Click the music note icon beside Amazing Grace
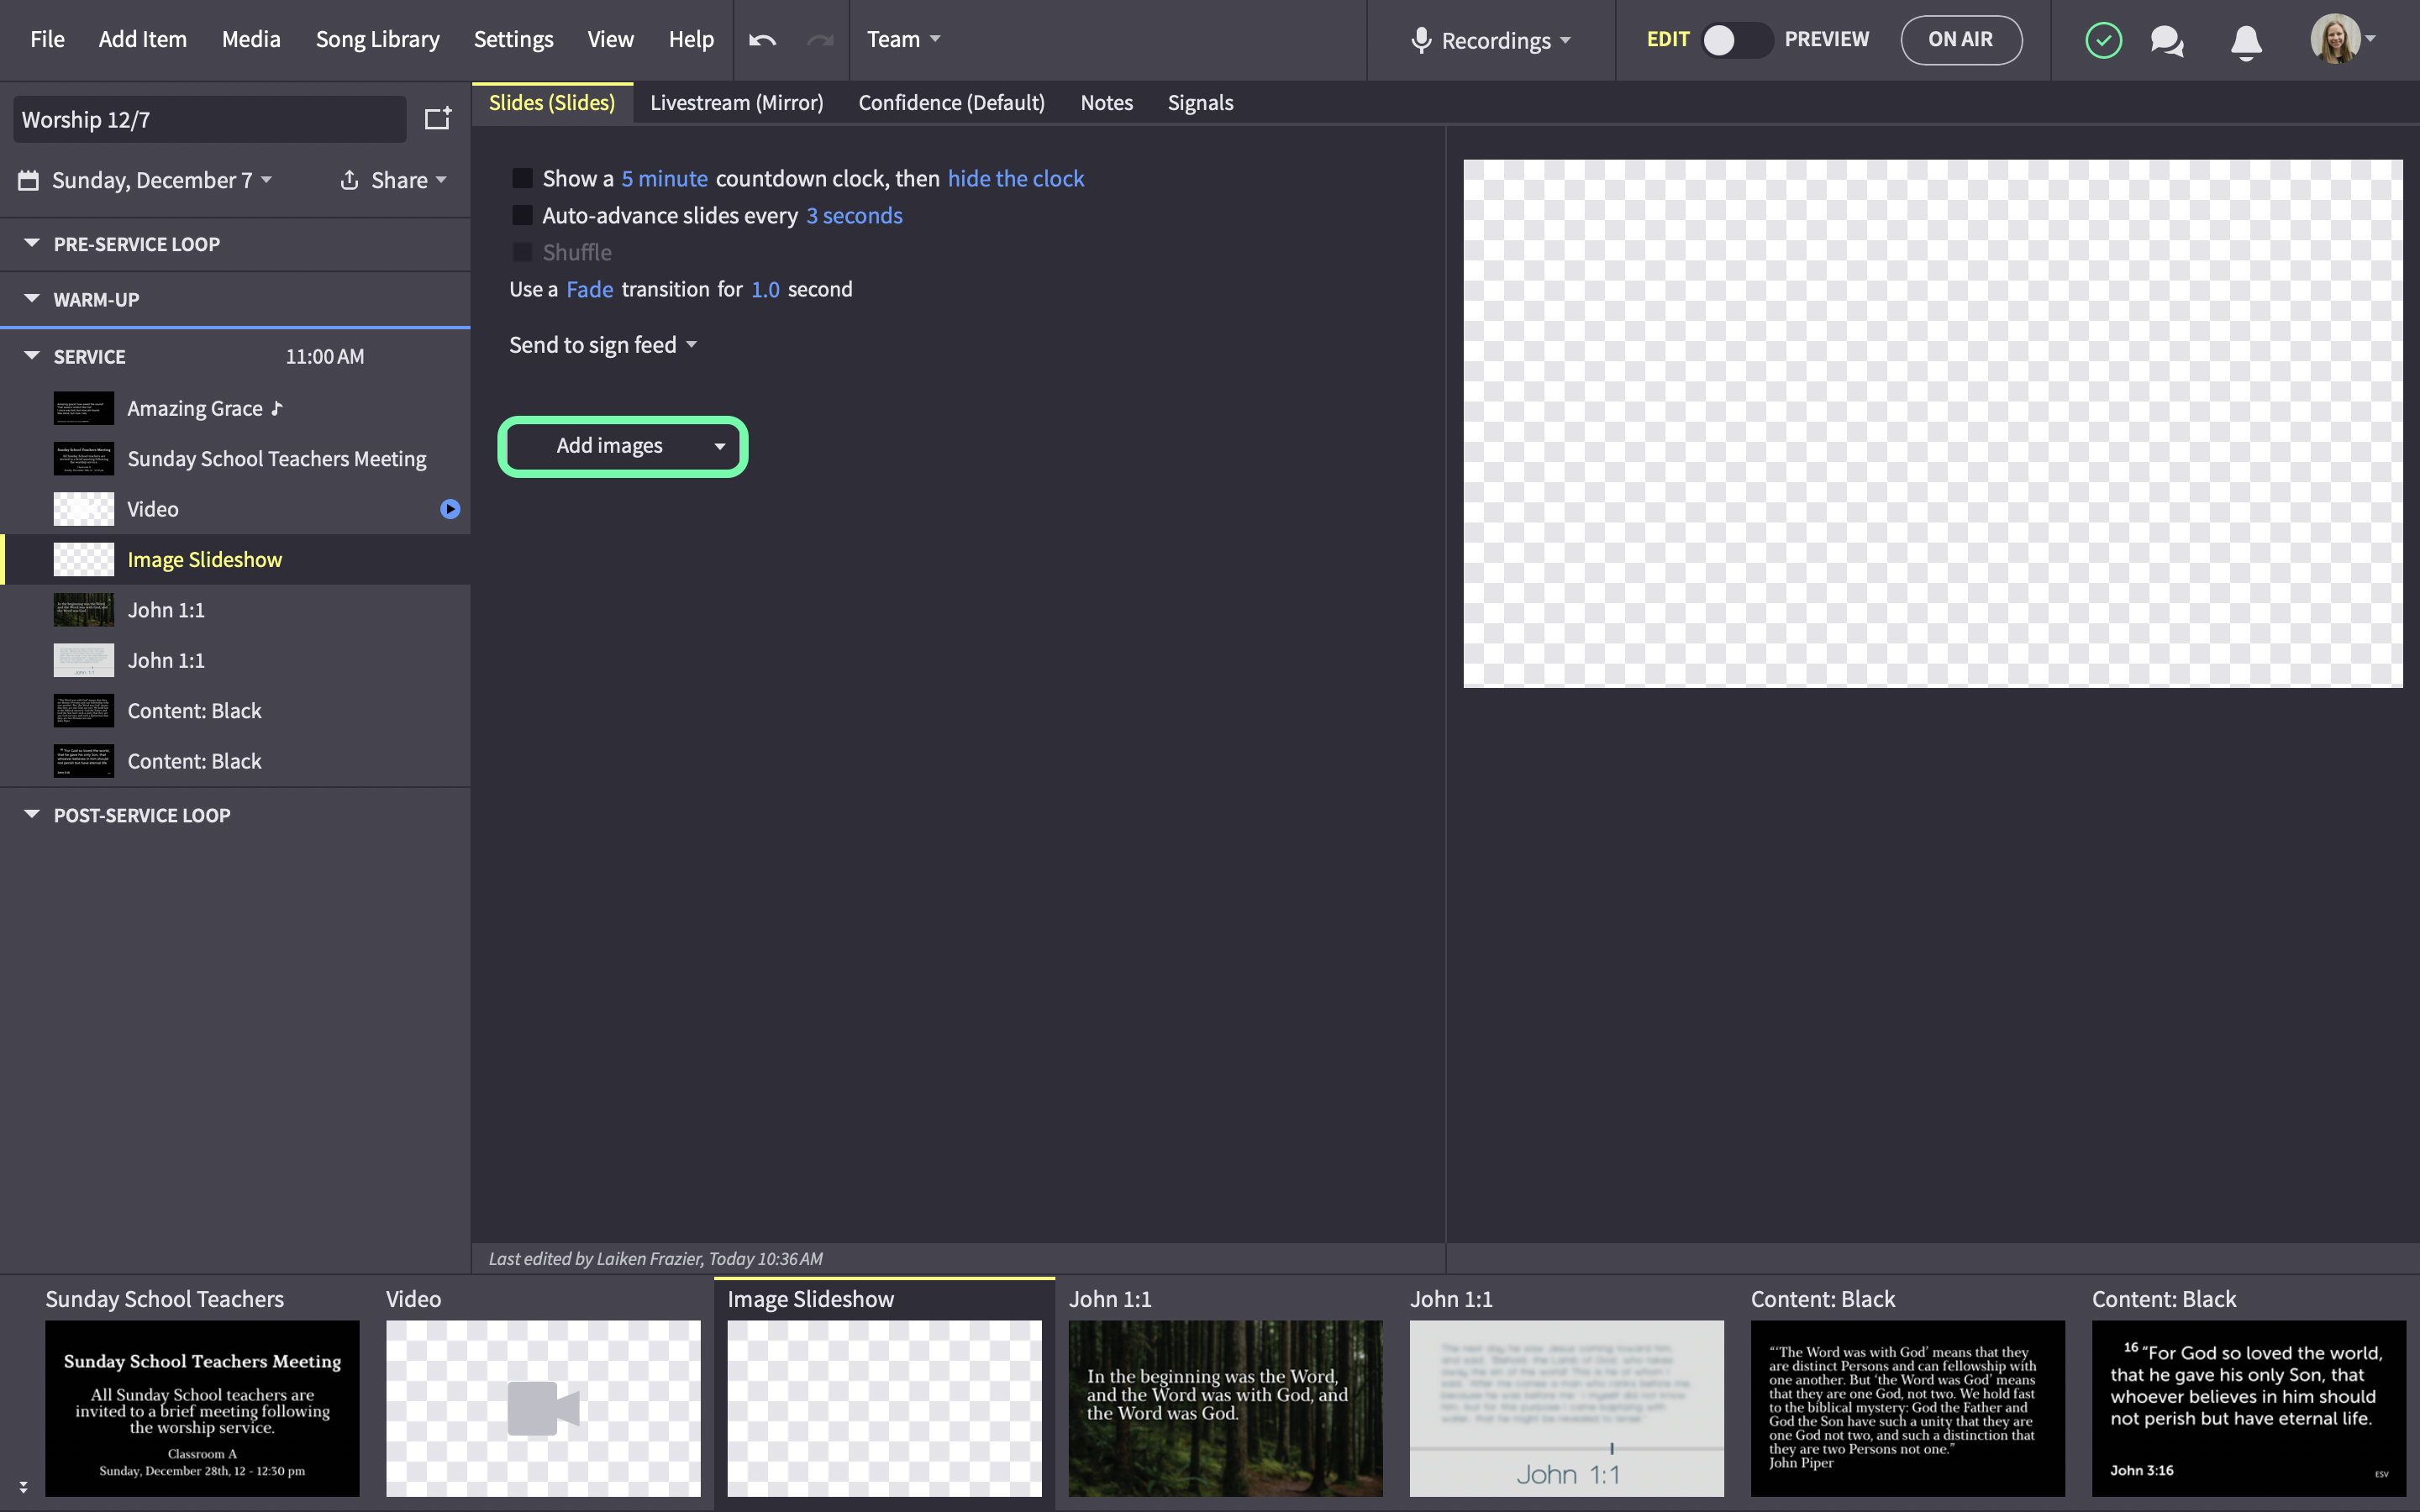Viewport: 2420px width, 1512px height. pos(277,408)
